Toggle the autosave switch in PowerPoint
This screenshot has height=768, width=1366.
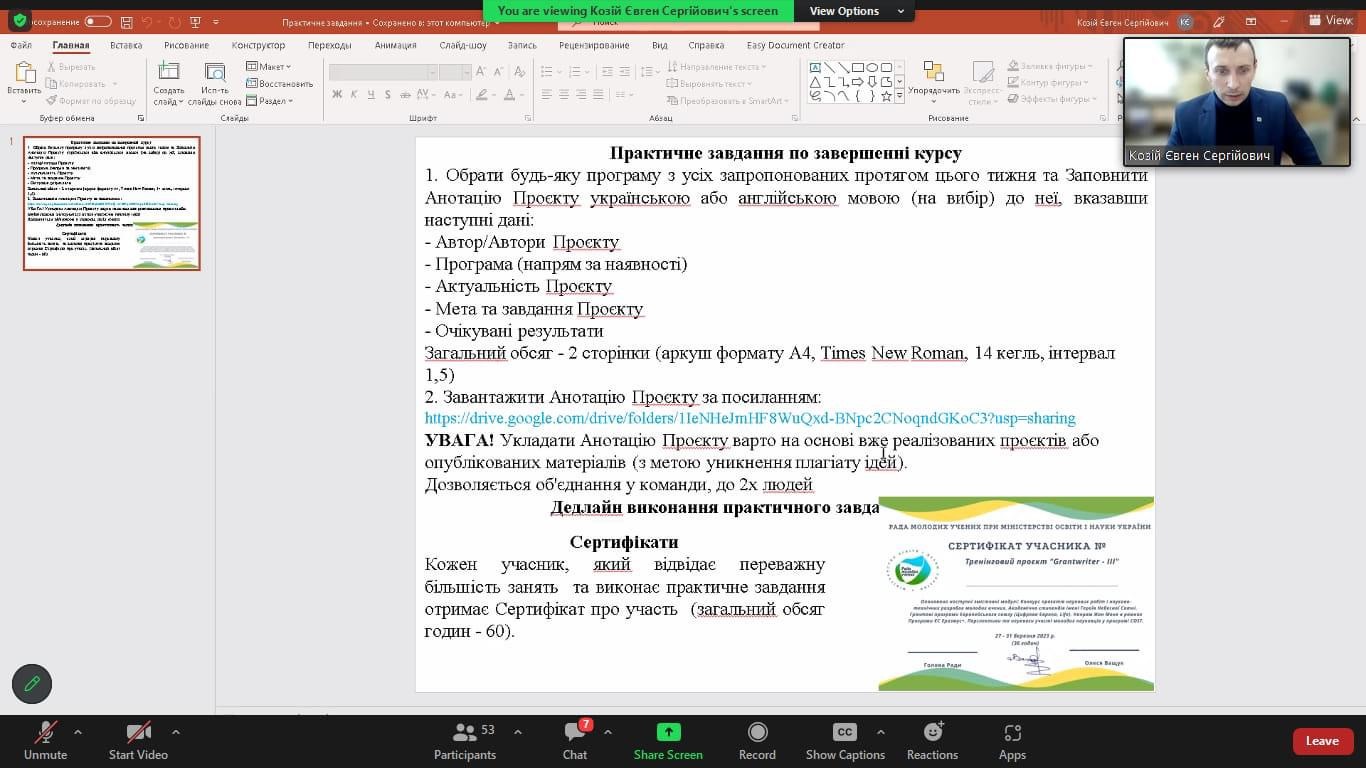pos(98,21)
